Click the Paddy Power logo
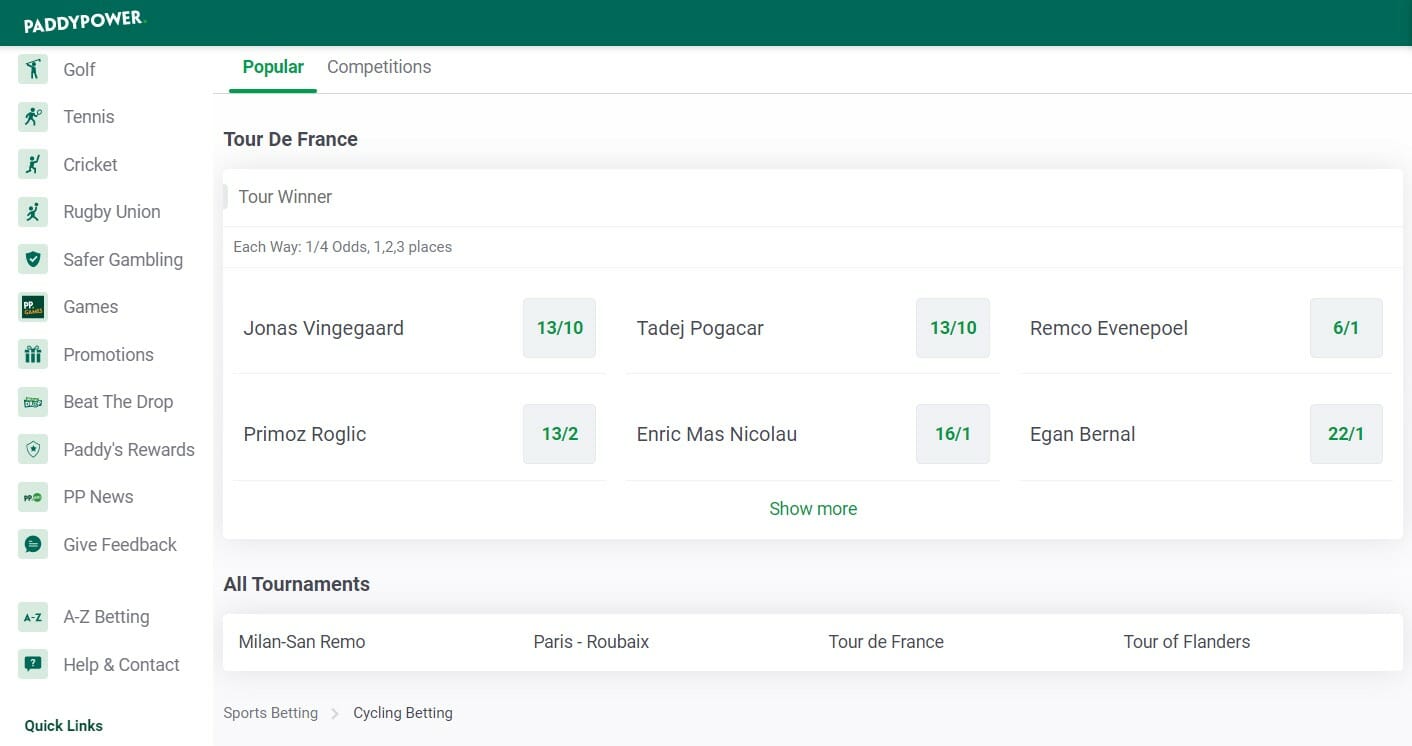The width and height of the screenshot is (1412, 746). click(x=84, y=21)
